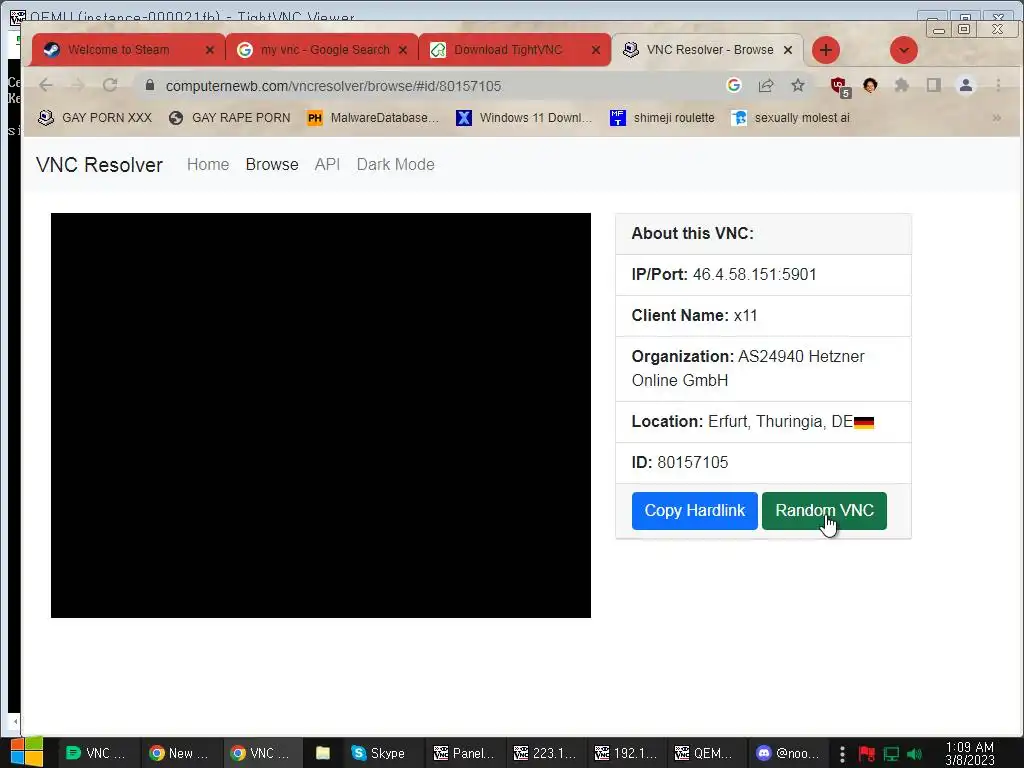This screenshot has width=1024, height=768.
Task: Open the Extensions puzzle piece icon
Action: click(902, 85)
